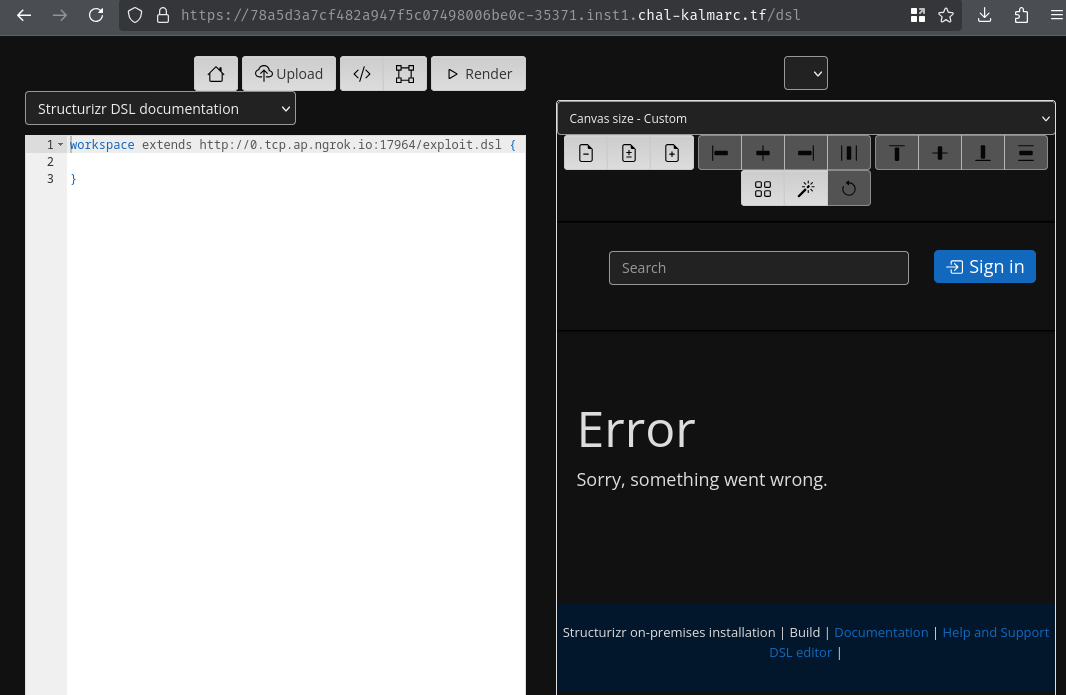Click the align bottom icon
This screenshot has height=695, width=1066.
tap(982, 153)
